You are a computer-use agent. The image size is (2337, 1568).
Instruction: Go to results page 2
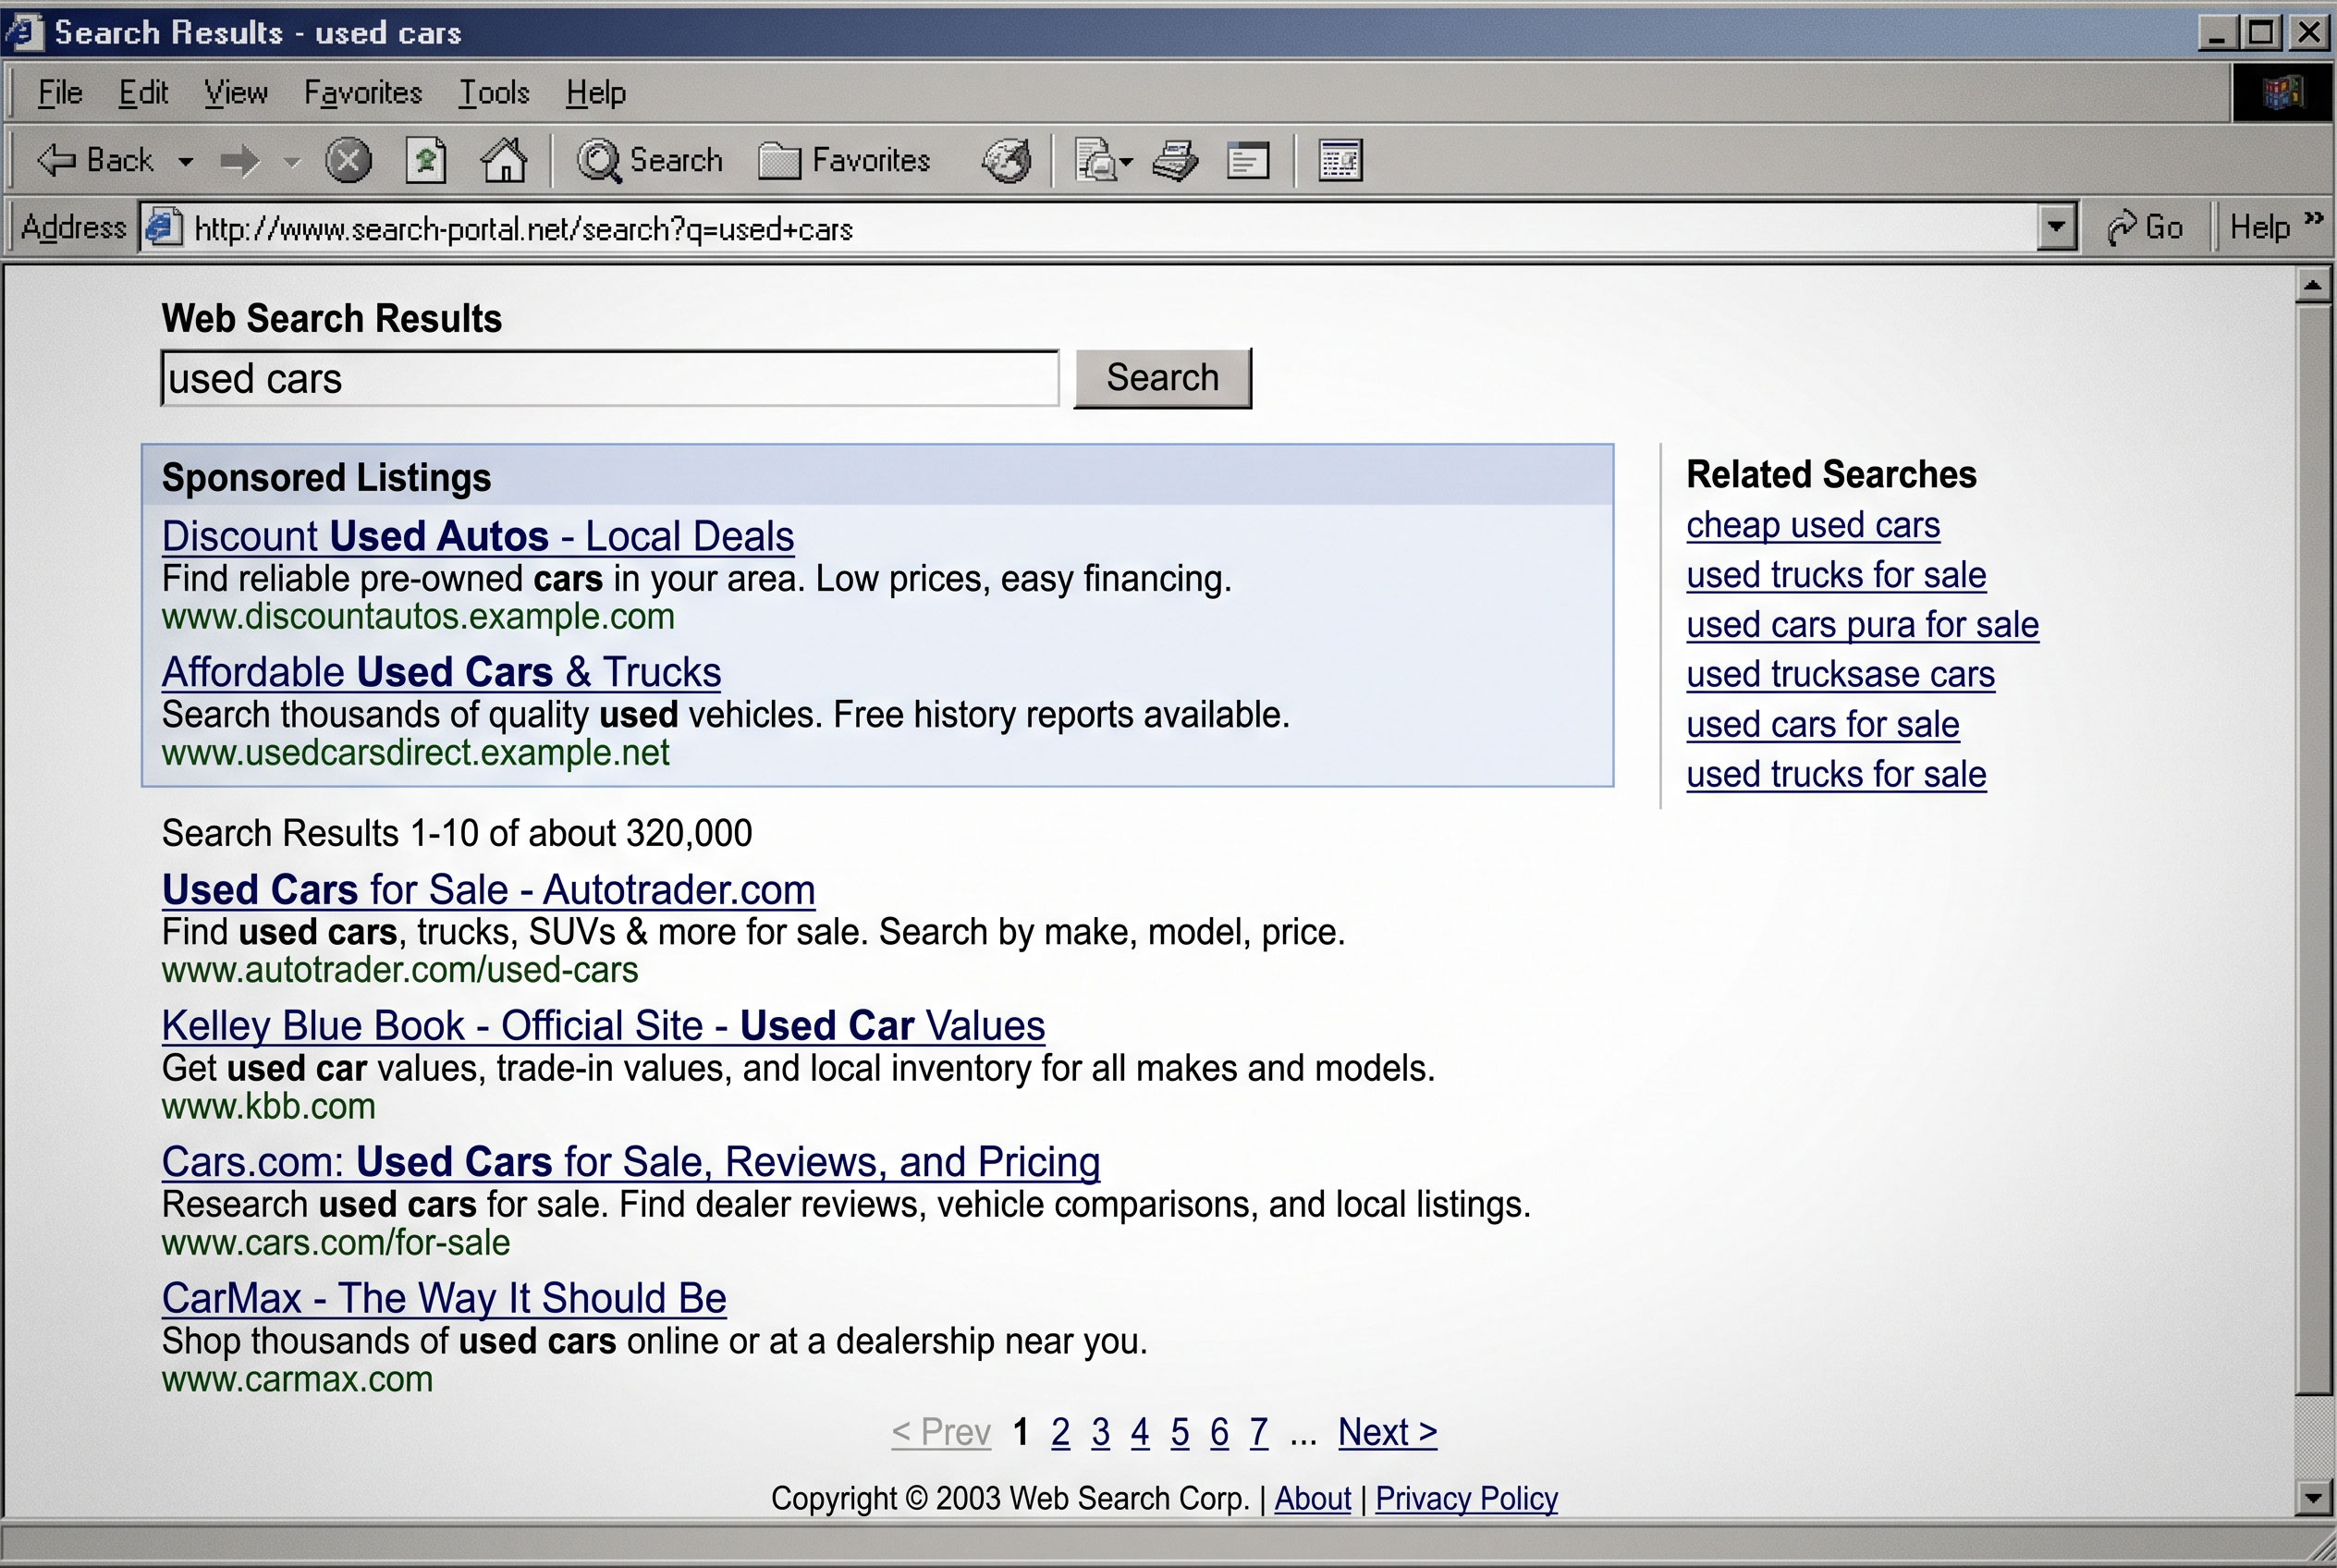[x=1060, y=1432]
